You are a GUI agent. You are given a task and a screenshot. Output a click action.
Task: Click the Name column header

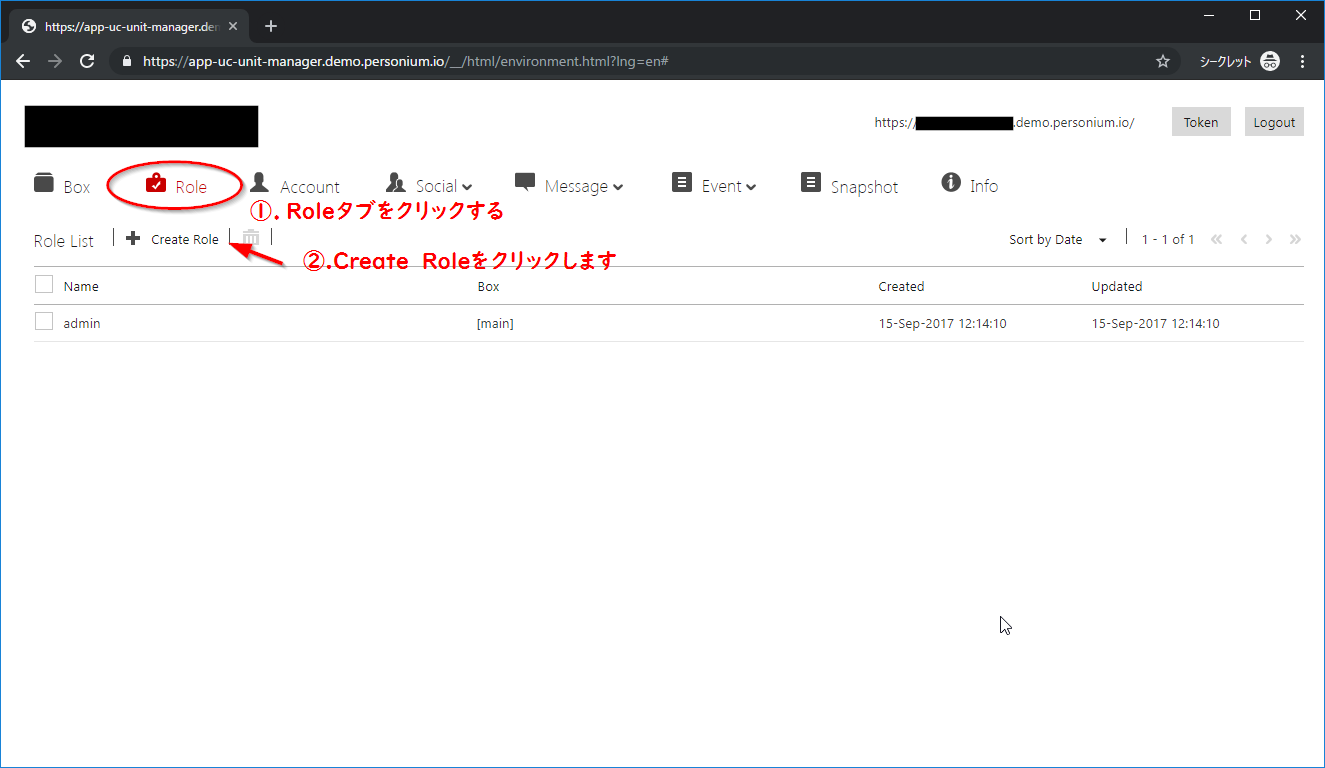[81, 287]
